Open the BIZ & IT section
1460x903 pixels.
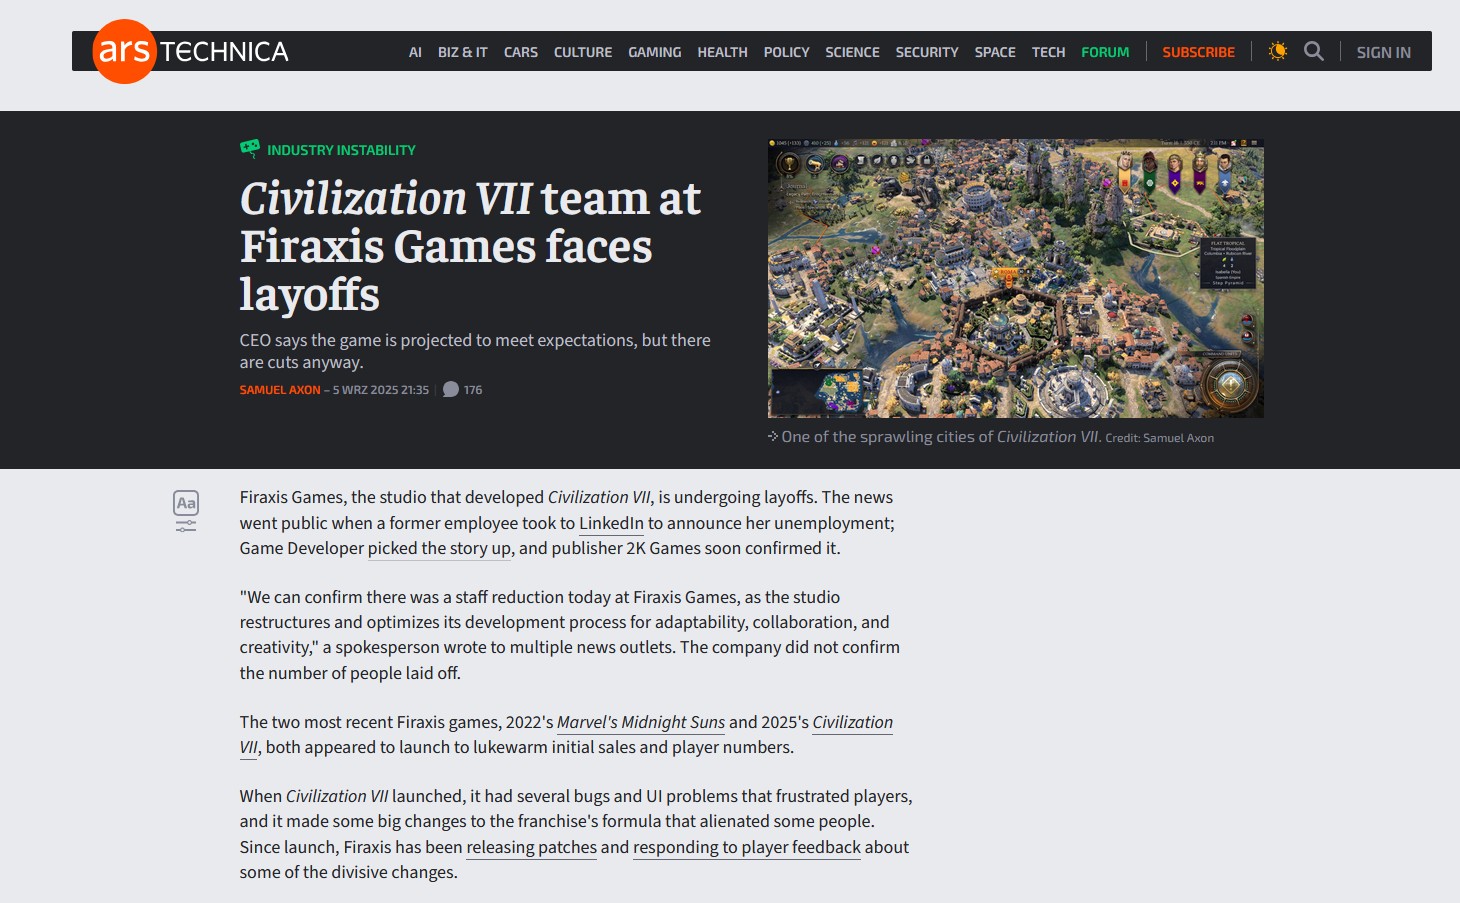[462, 52]
